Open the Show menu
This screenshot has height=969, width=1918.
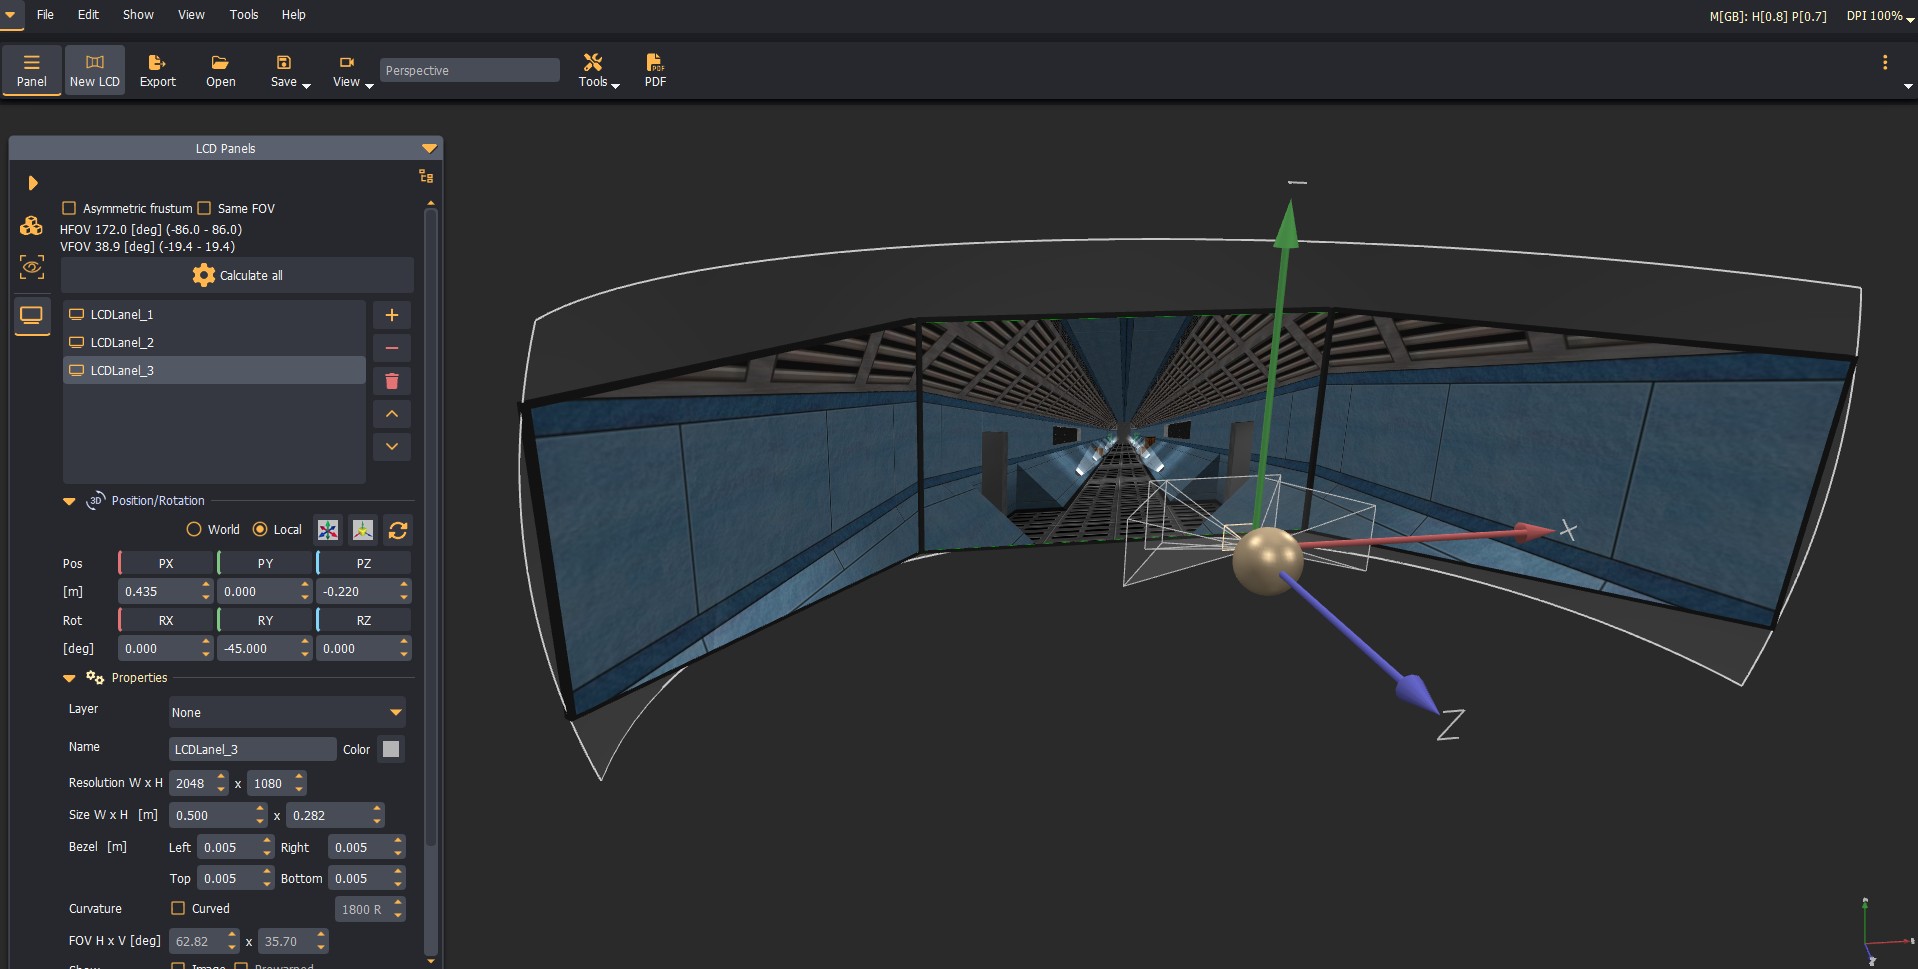[x=138, y=15]
